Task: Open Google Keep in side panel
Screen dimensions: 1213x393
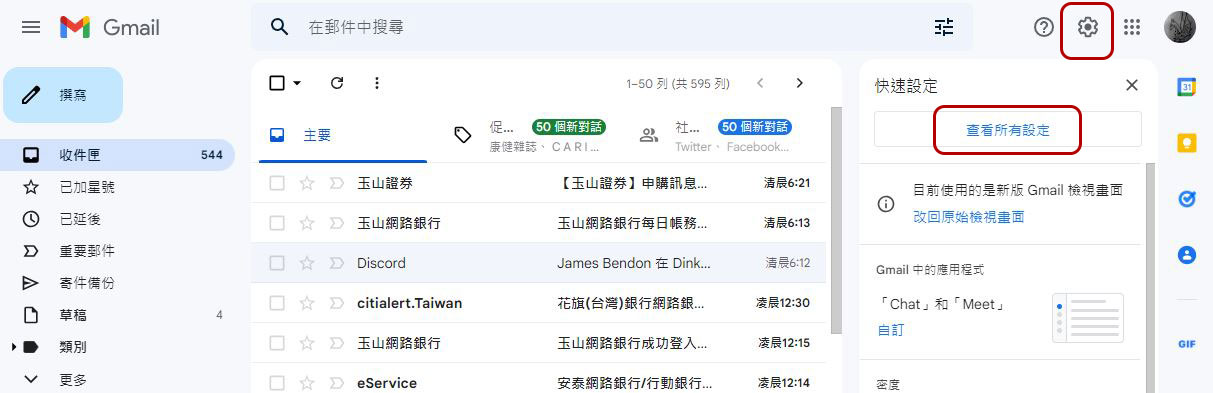Action: (1187, 143)
